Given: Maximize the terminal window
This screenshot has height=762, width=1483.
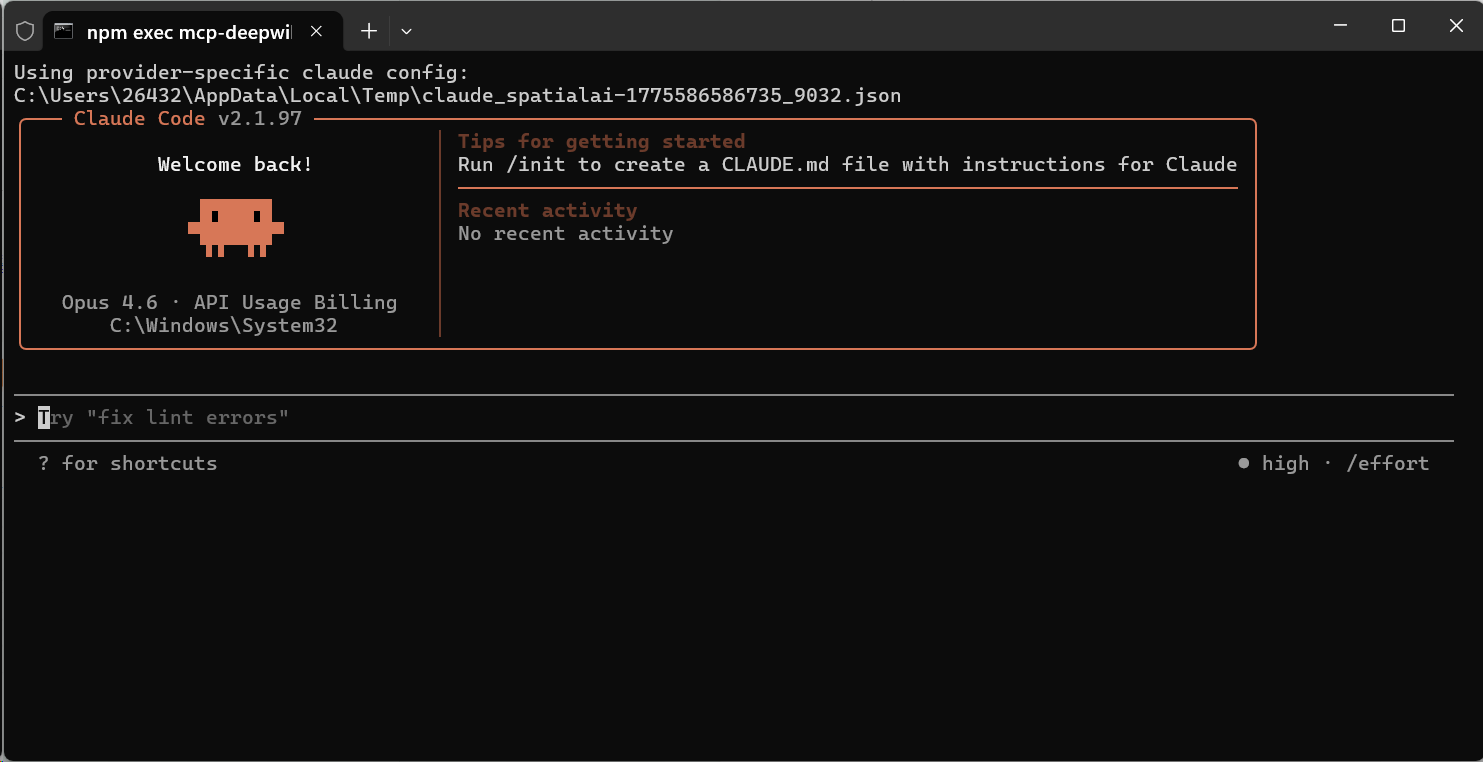Looking at the screenshot, I should click(x=1399, y=26).
